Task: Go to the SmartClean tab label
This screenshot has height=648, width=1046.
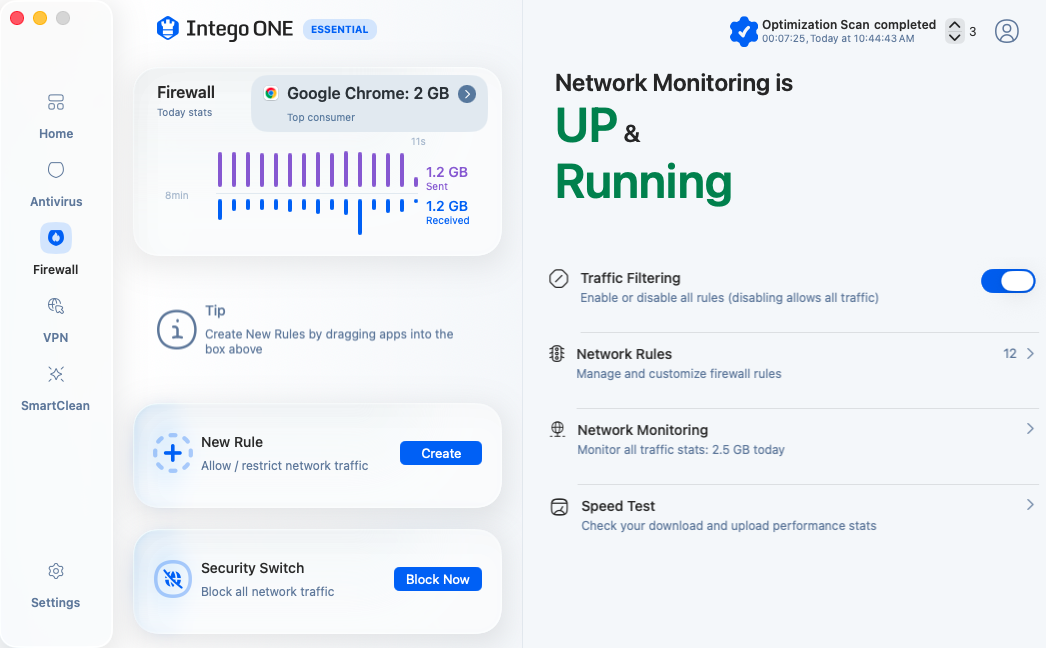Action: 55,406
